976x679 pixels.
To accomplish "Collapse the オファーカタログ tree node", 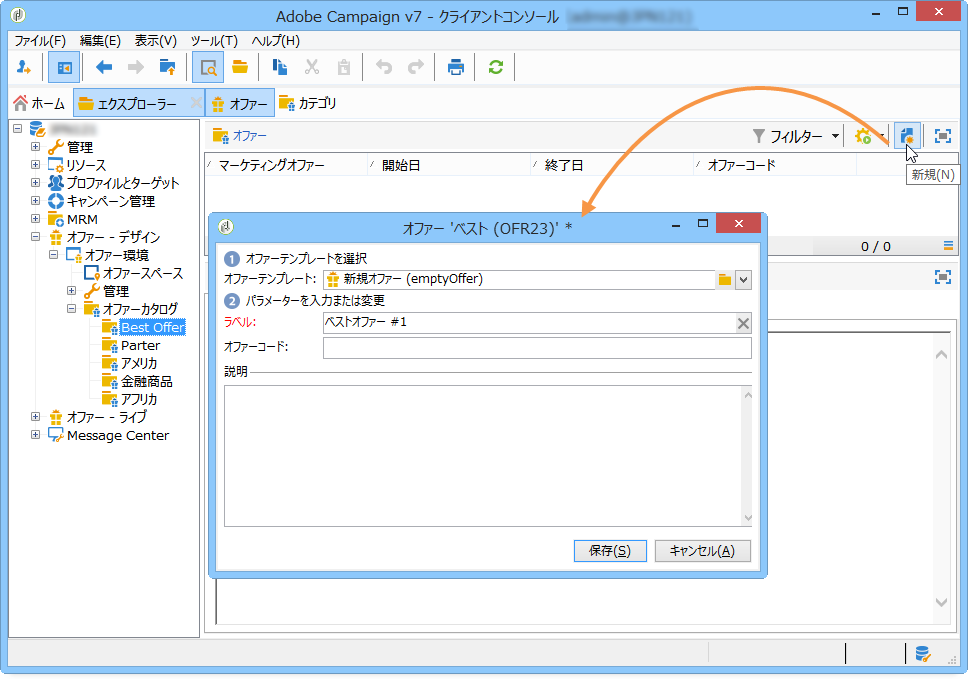I will pyautogui.click(x=72, y=309).
